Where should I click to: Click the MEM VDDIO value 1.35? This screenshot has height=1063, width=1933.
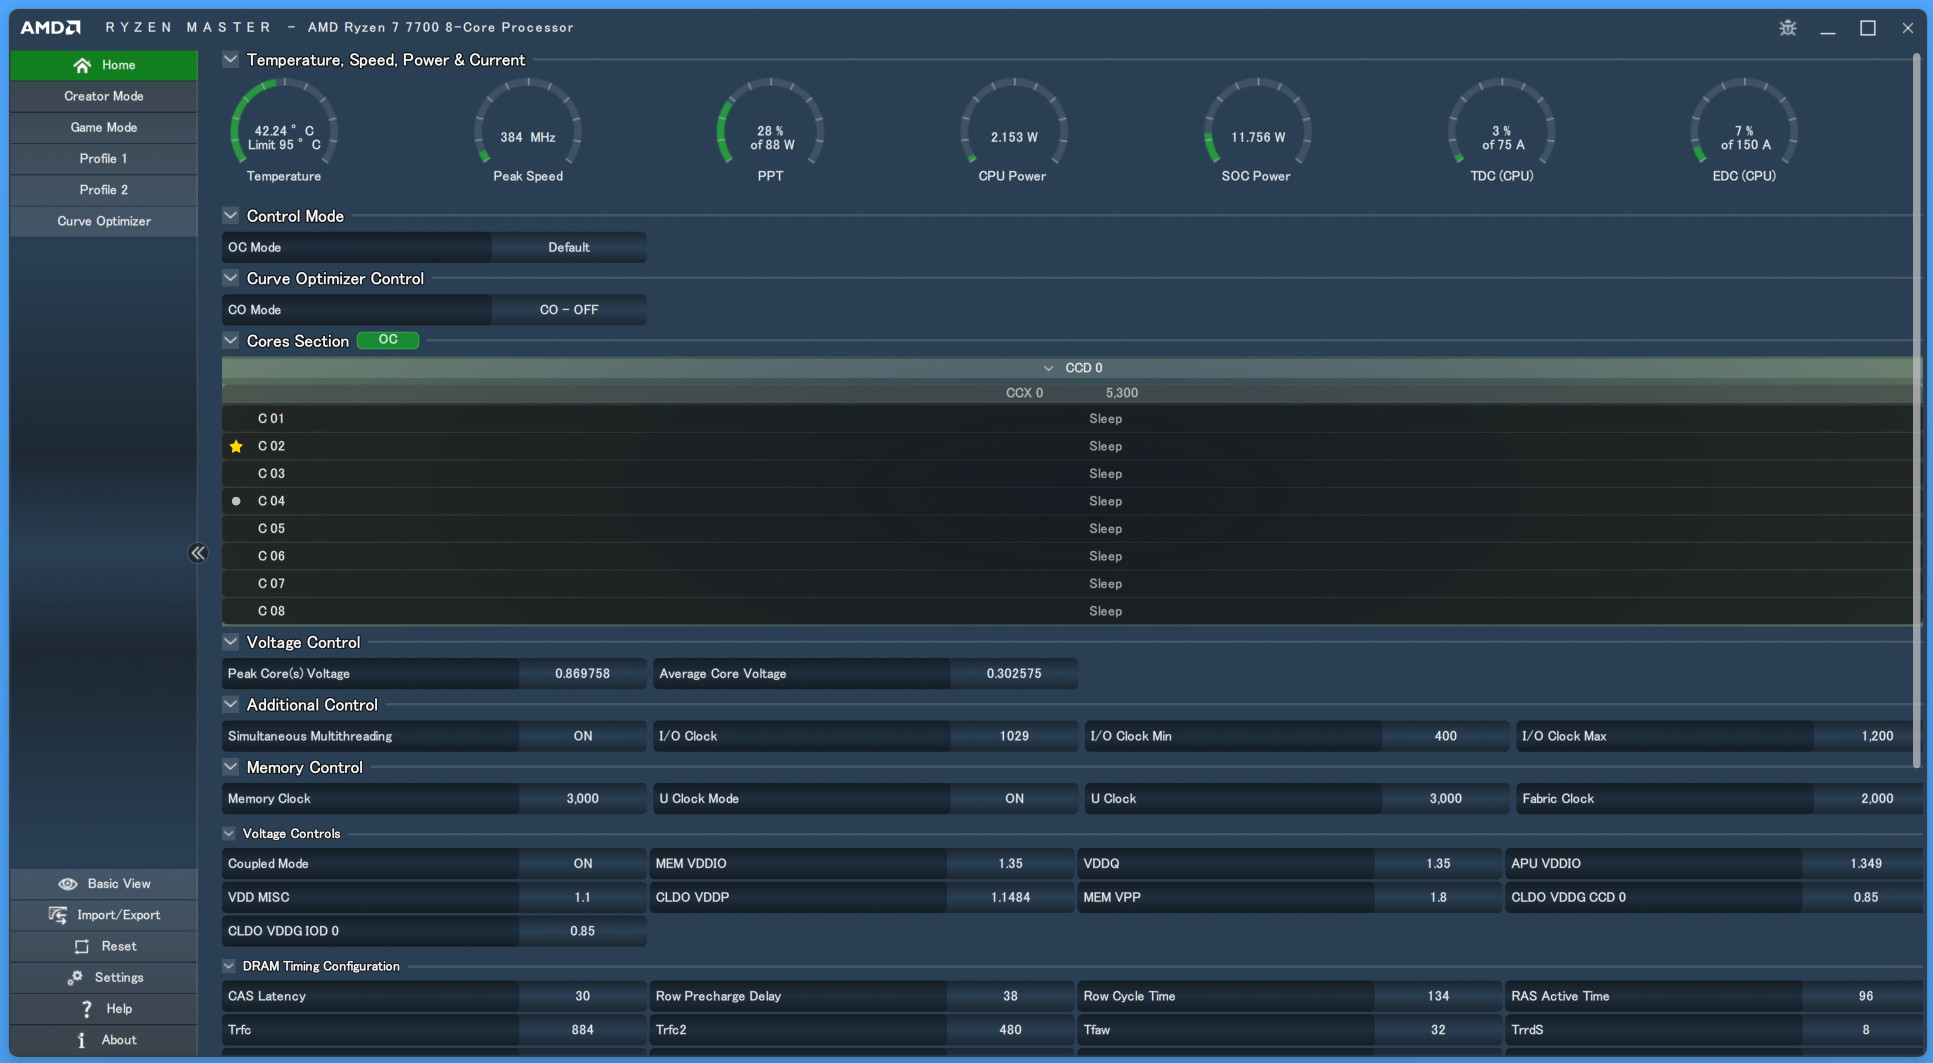[1010, 864]
